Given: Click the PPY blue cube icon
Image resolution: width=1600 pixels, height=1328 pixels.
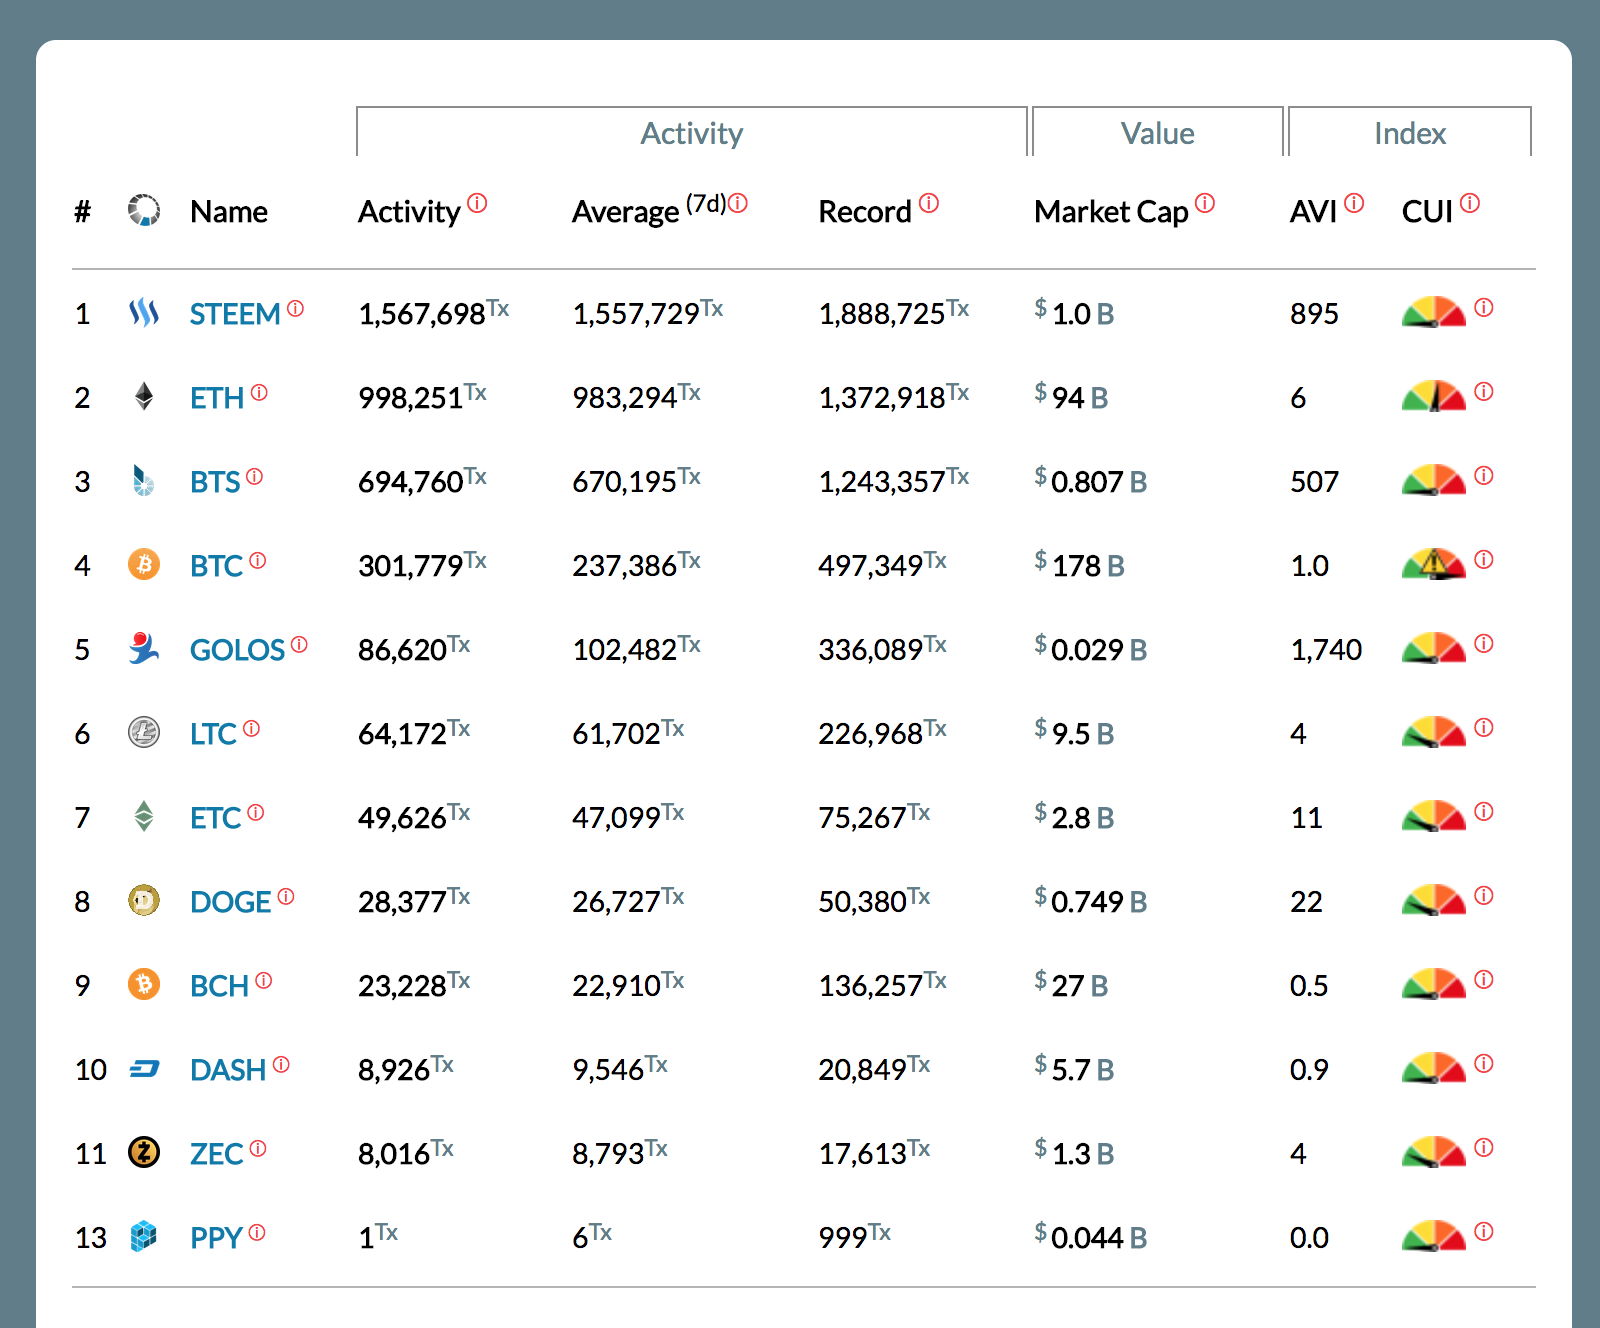Looking at the screenshot, I should (x=144, y=1237).
